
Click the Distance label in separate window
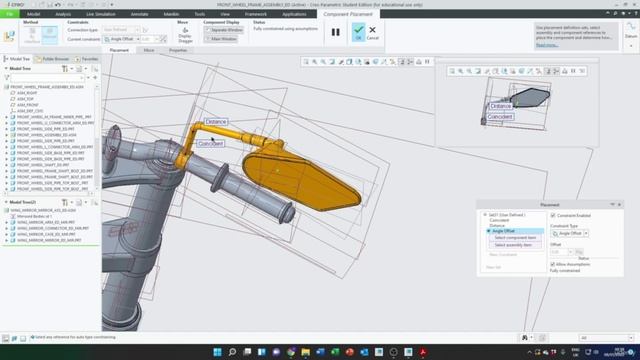tap(501, 106)
